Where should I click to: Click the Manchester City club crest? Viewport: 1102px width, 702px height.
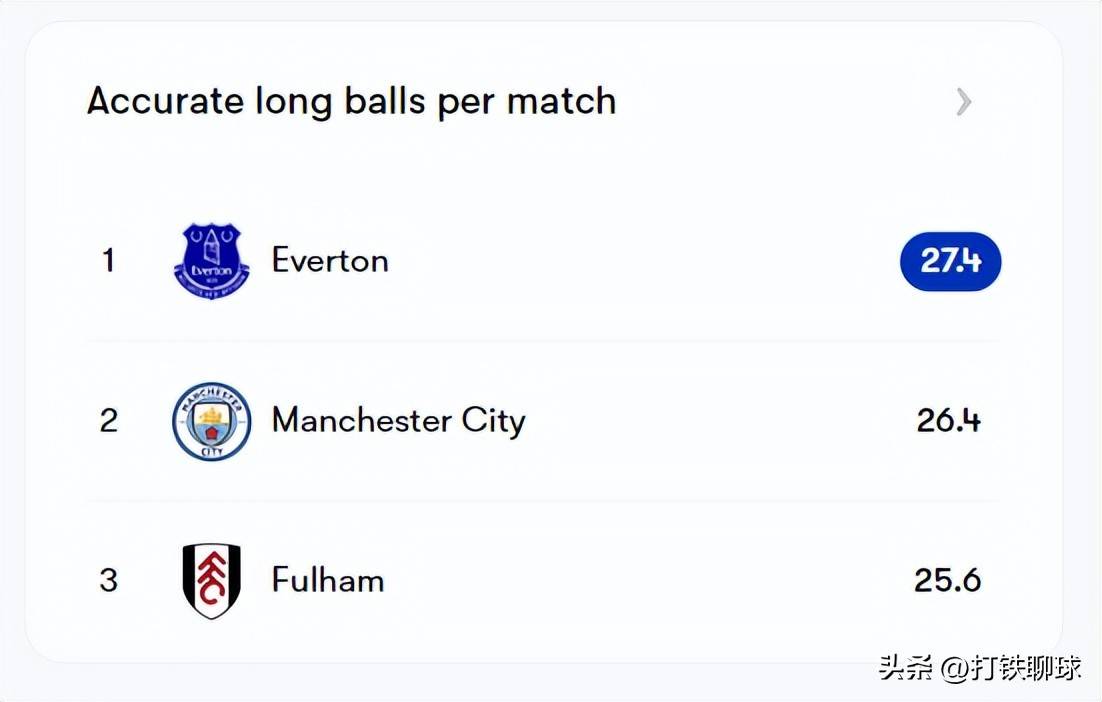211,421
